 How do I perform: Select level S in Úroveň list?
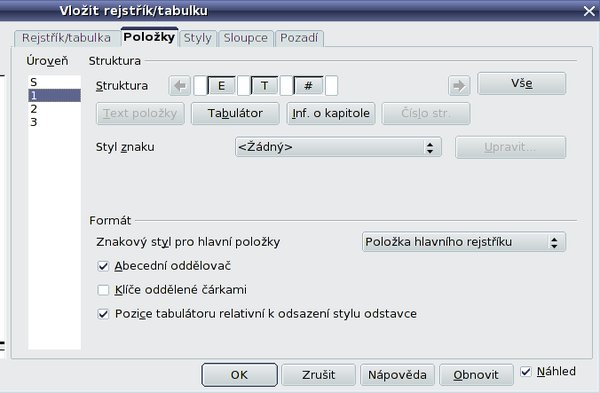[54, 82]
